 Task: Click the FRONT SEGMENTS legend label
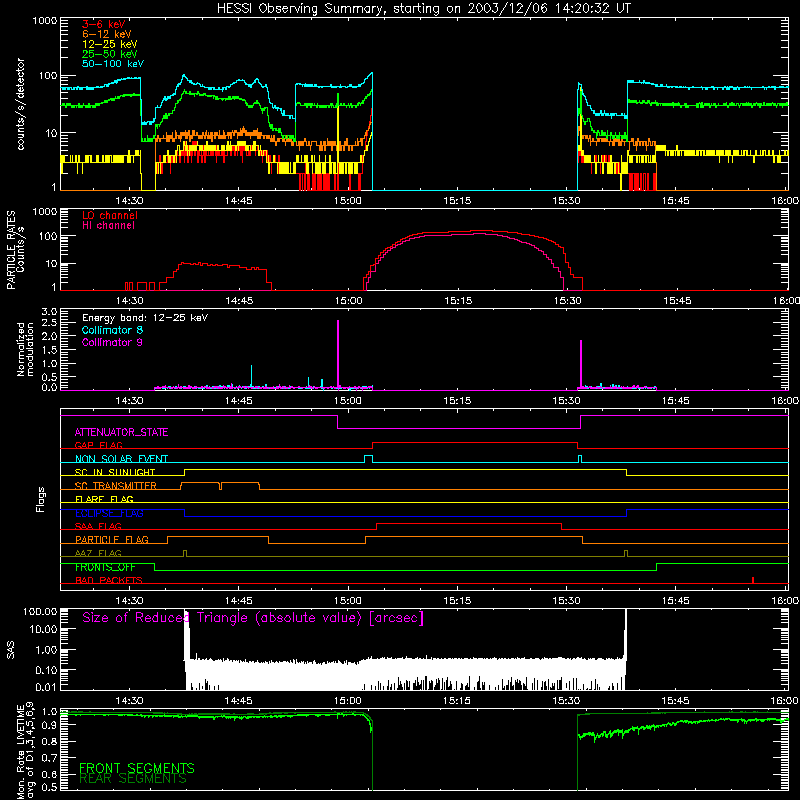[137, 768]
